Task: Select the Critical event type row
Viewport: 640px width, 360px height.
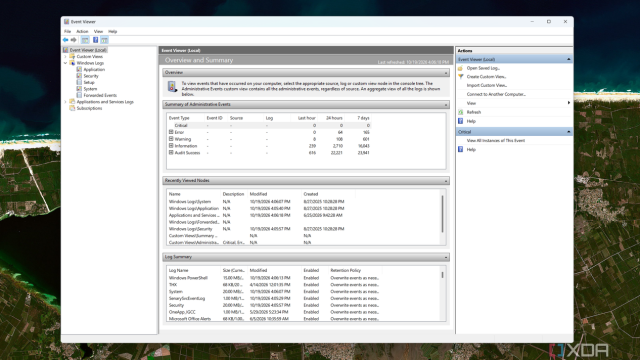Action: pyautogui.click(x=269, y=125)
